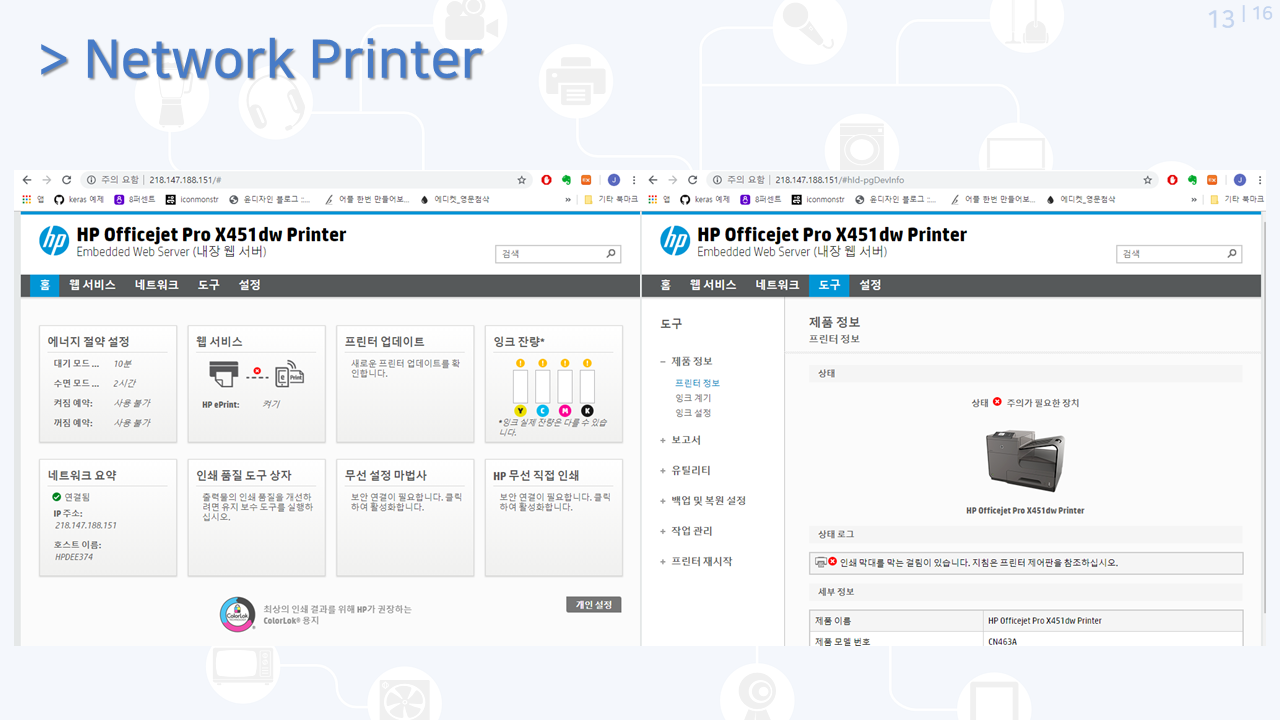Click the magenta M ink indicator
The image size is (1280, 720).
(565, 410)
